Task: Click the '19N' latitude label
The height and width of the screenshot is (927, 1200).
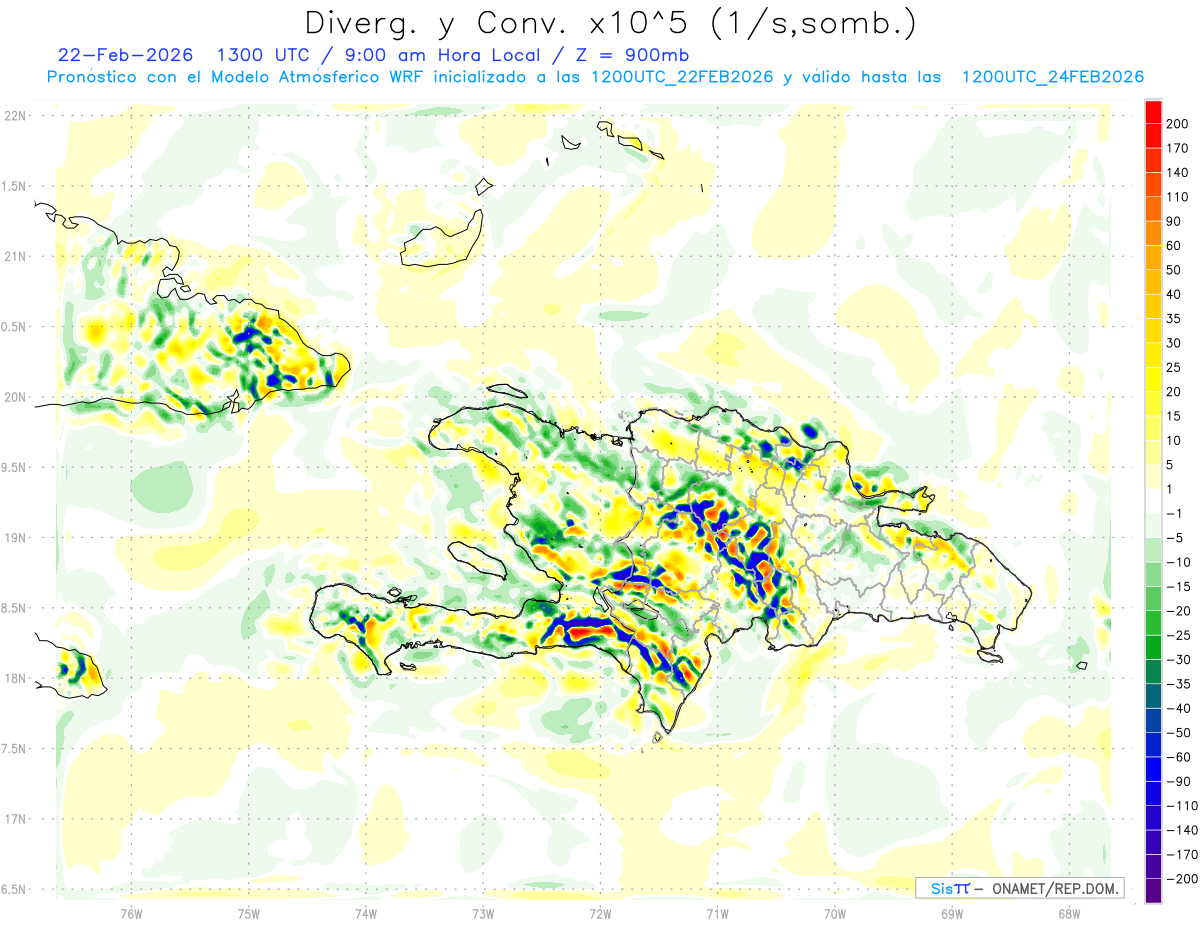Action: point(14,538)
